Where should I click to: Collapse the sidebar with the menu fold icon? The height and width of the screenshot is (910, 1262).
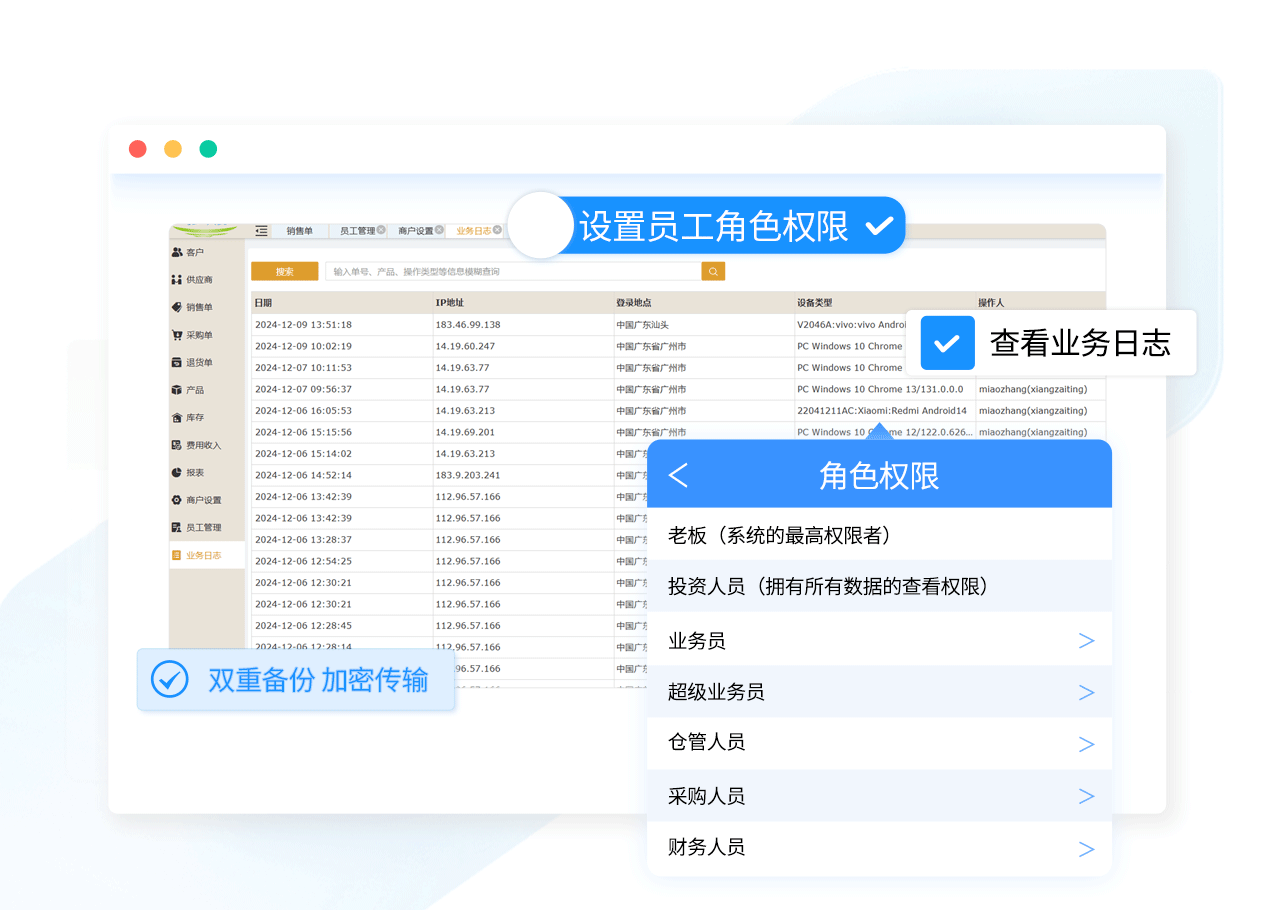click(x=261, y=231)
